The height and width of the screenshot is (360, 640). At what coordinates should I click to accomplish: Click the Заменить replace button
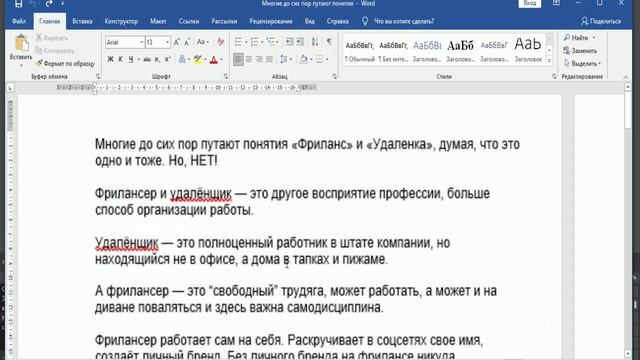click(580, 51)
